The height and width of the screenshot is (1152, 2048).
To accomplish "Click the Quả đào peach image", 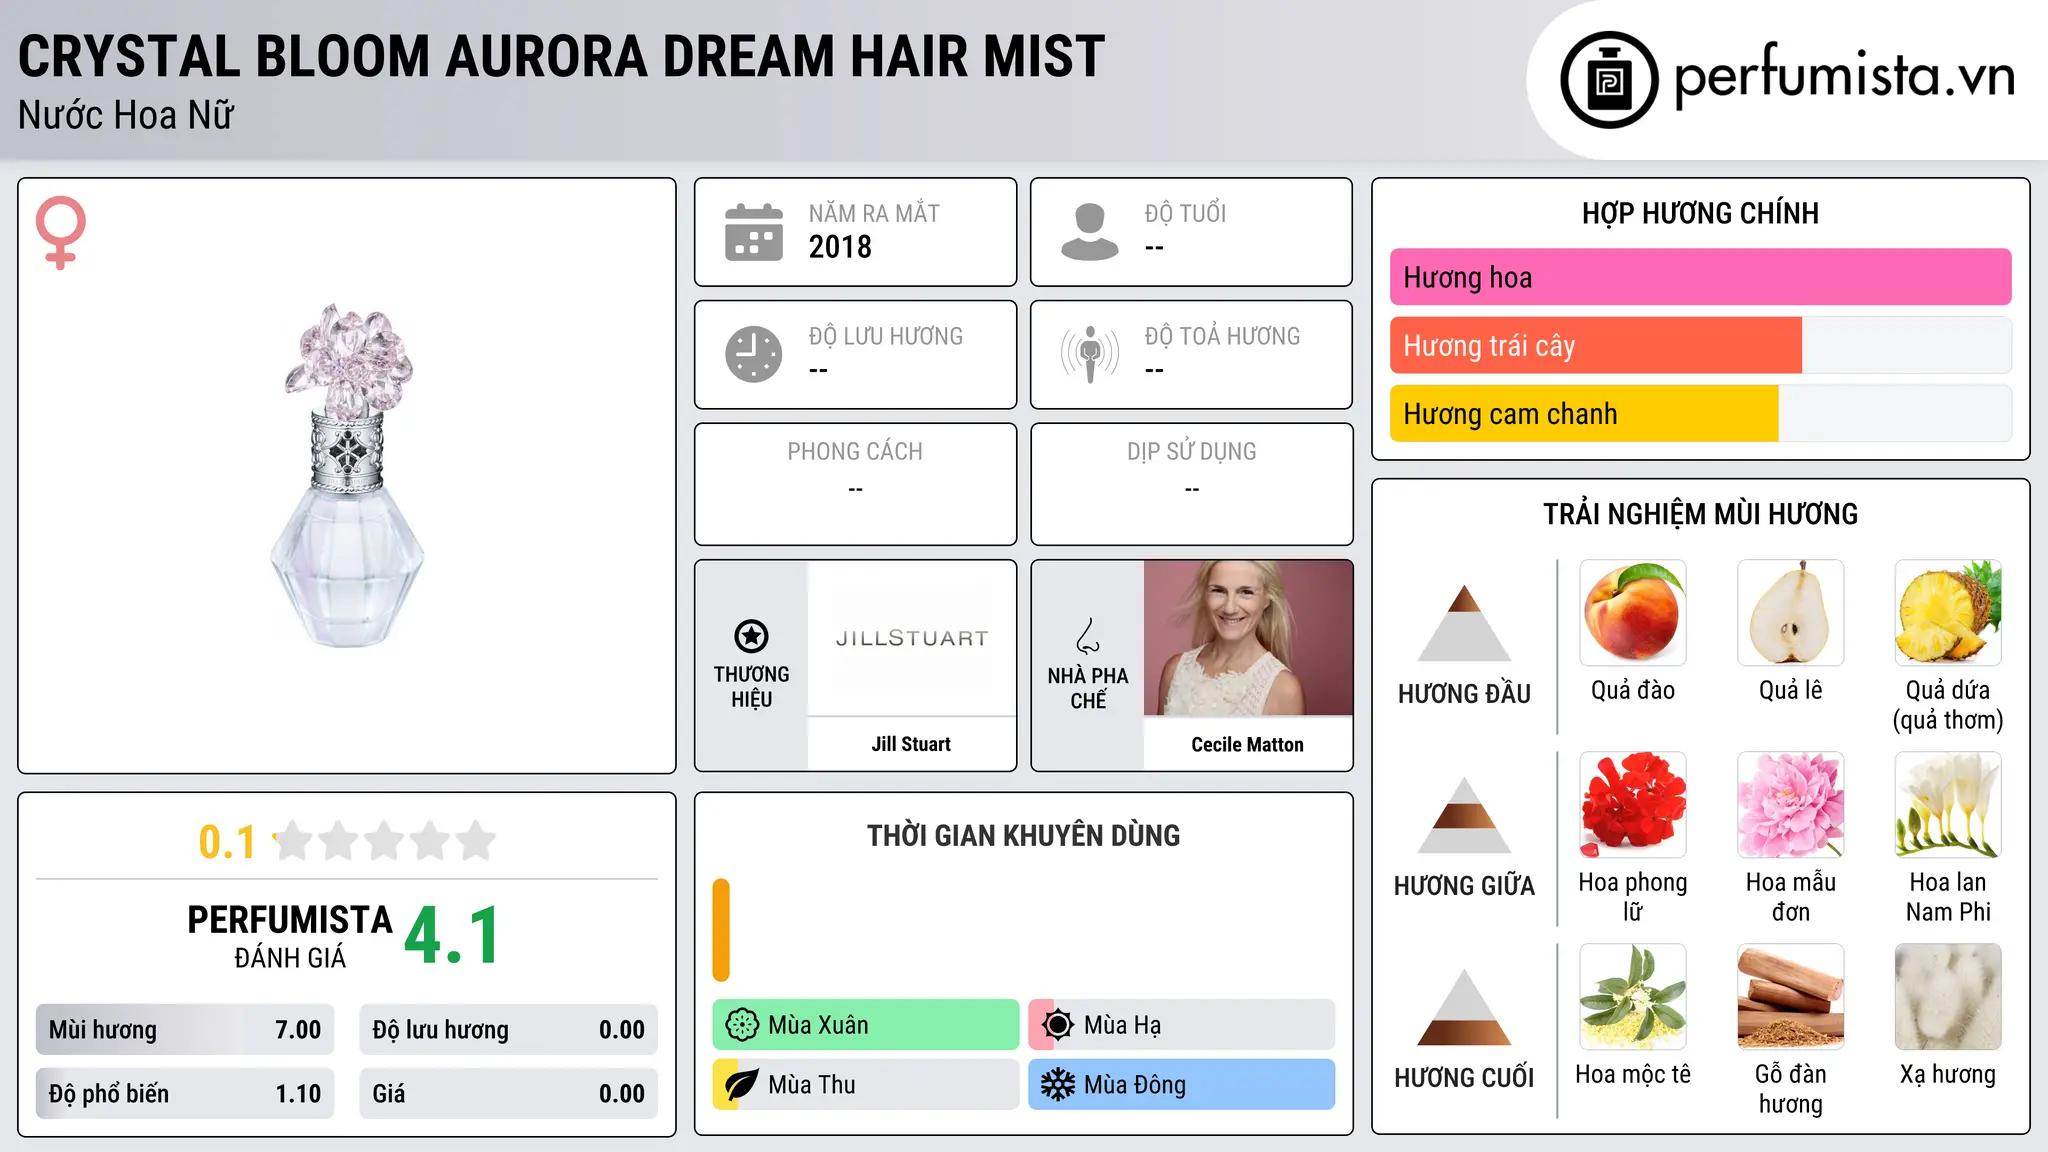I will [x=1633, y=613].
